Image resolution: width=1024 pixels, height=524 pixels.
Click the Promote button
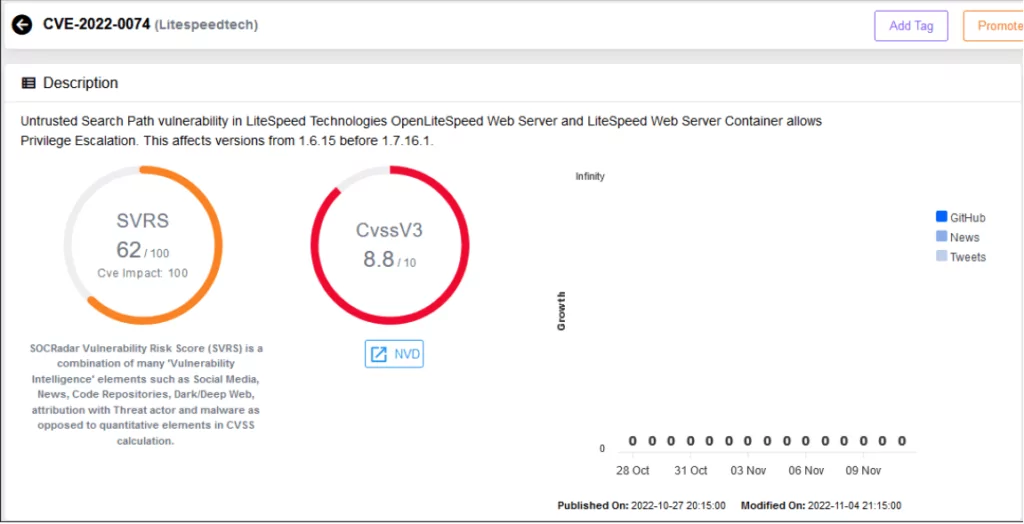(993, 26)
